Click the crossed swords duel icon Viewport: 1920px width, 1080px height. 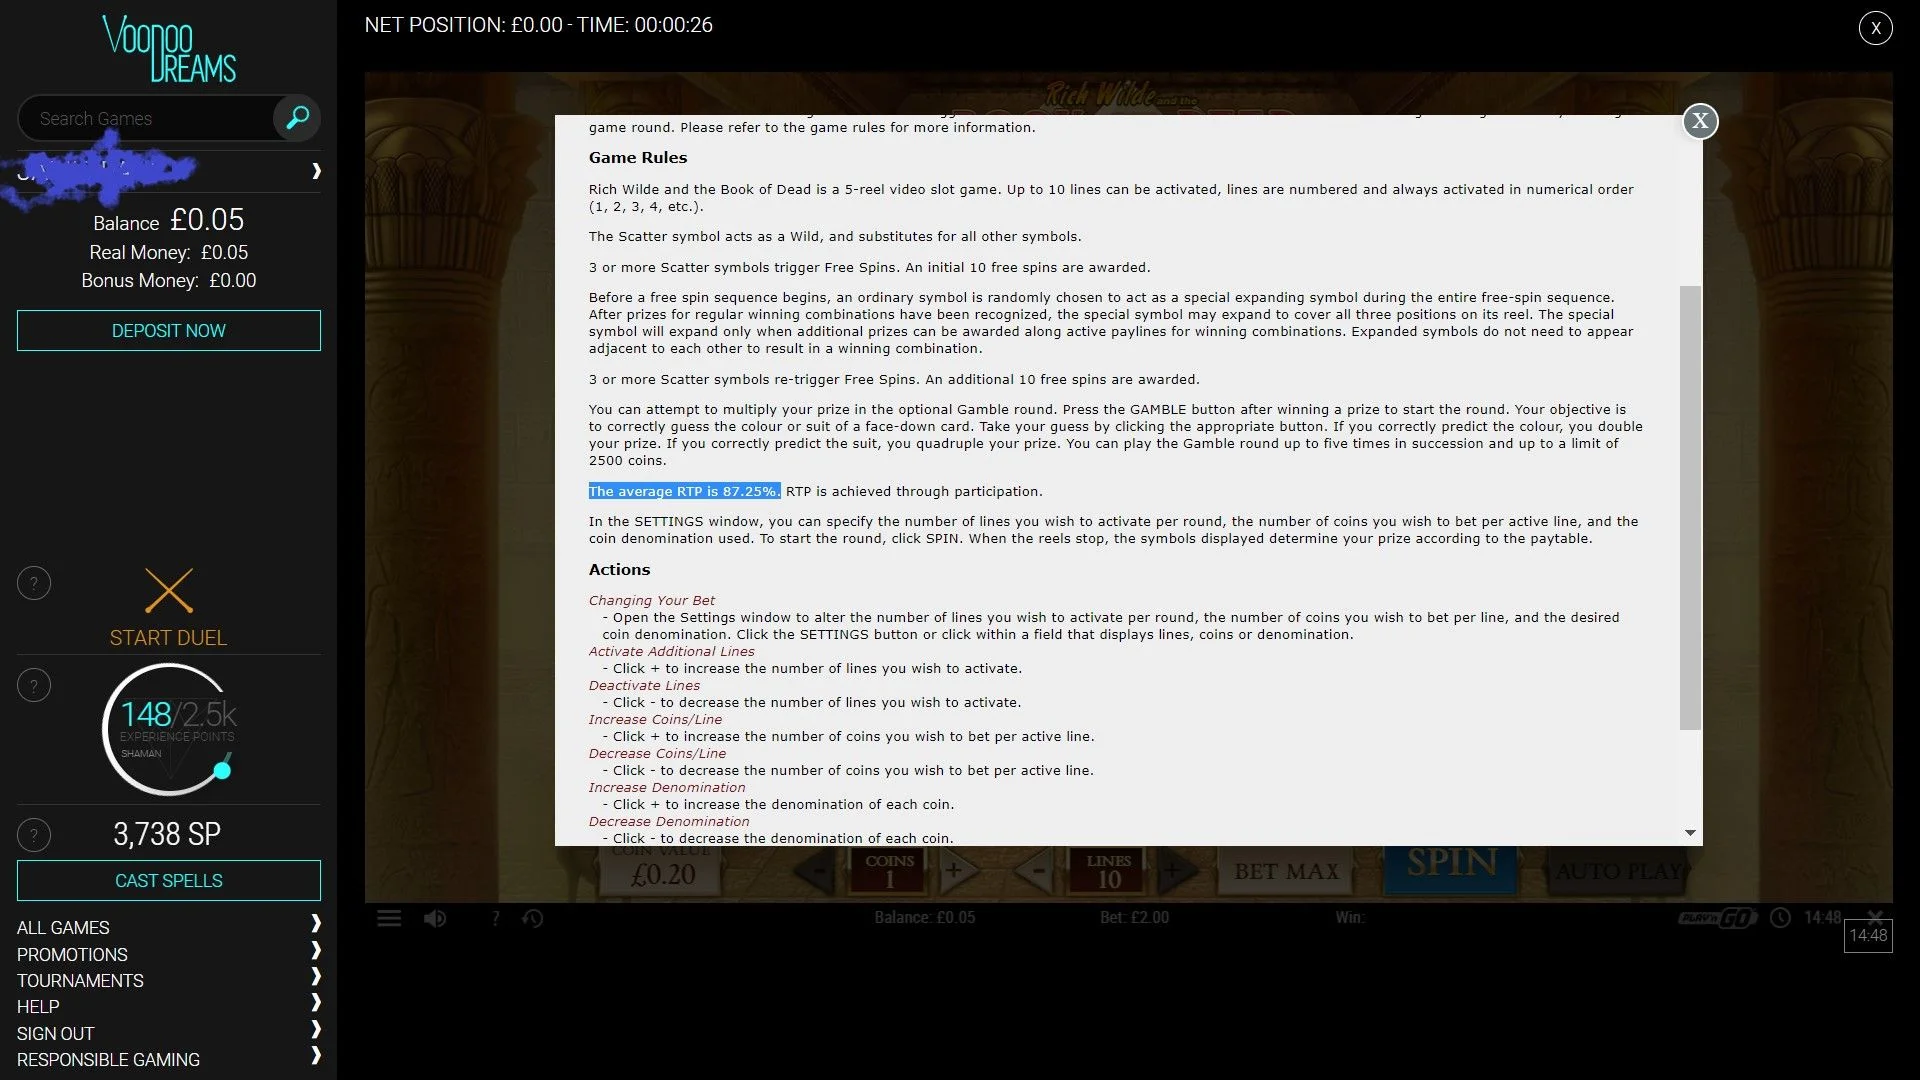pyautogui.click(x=169, y=591)
